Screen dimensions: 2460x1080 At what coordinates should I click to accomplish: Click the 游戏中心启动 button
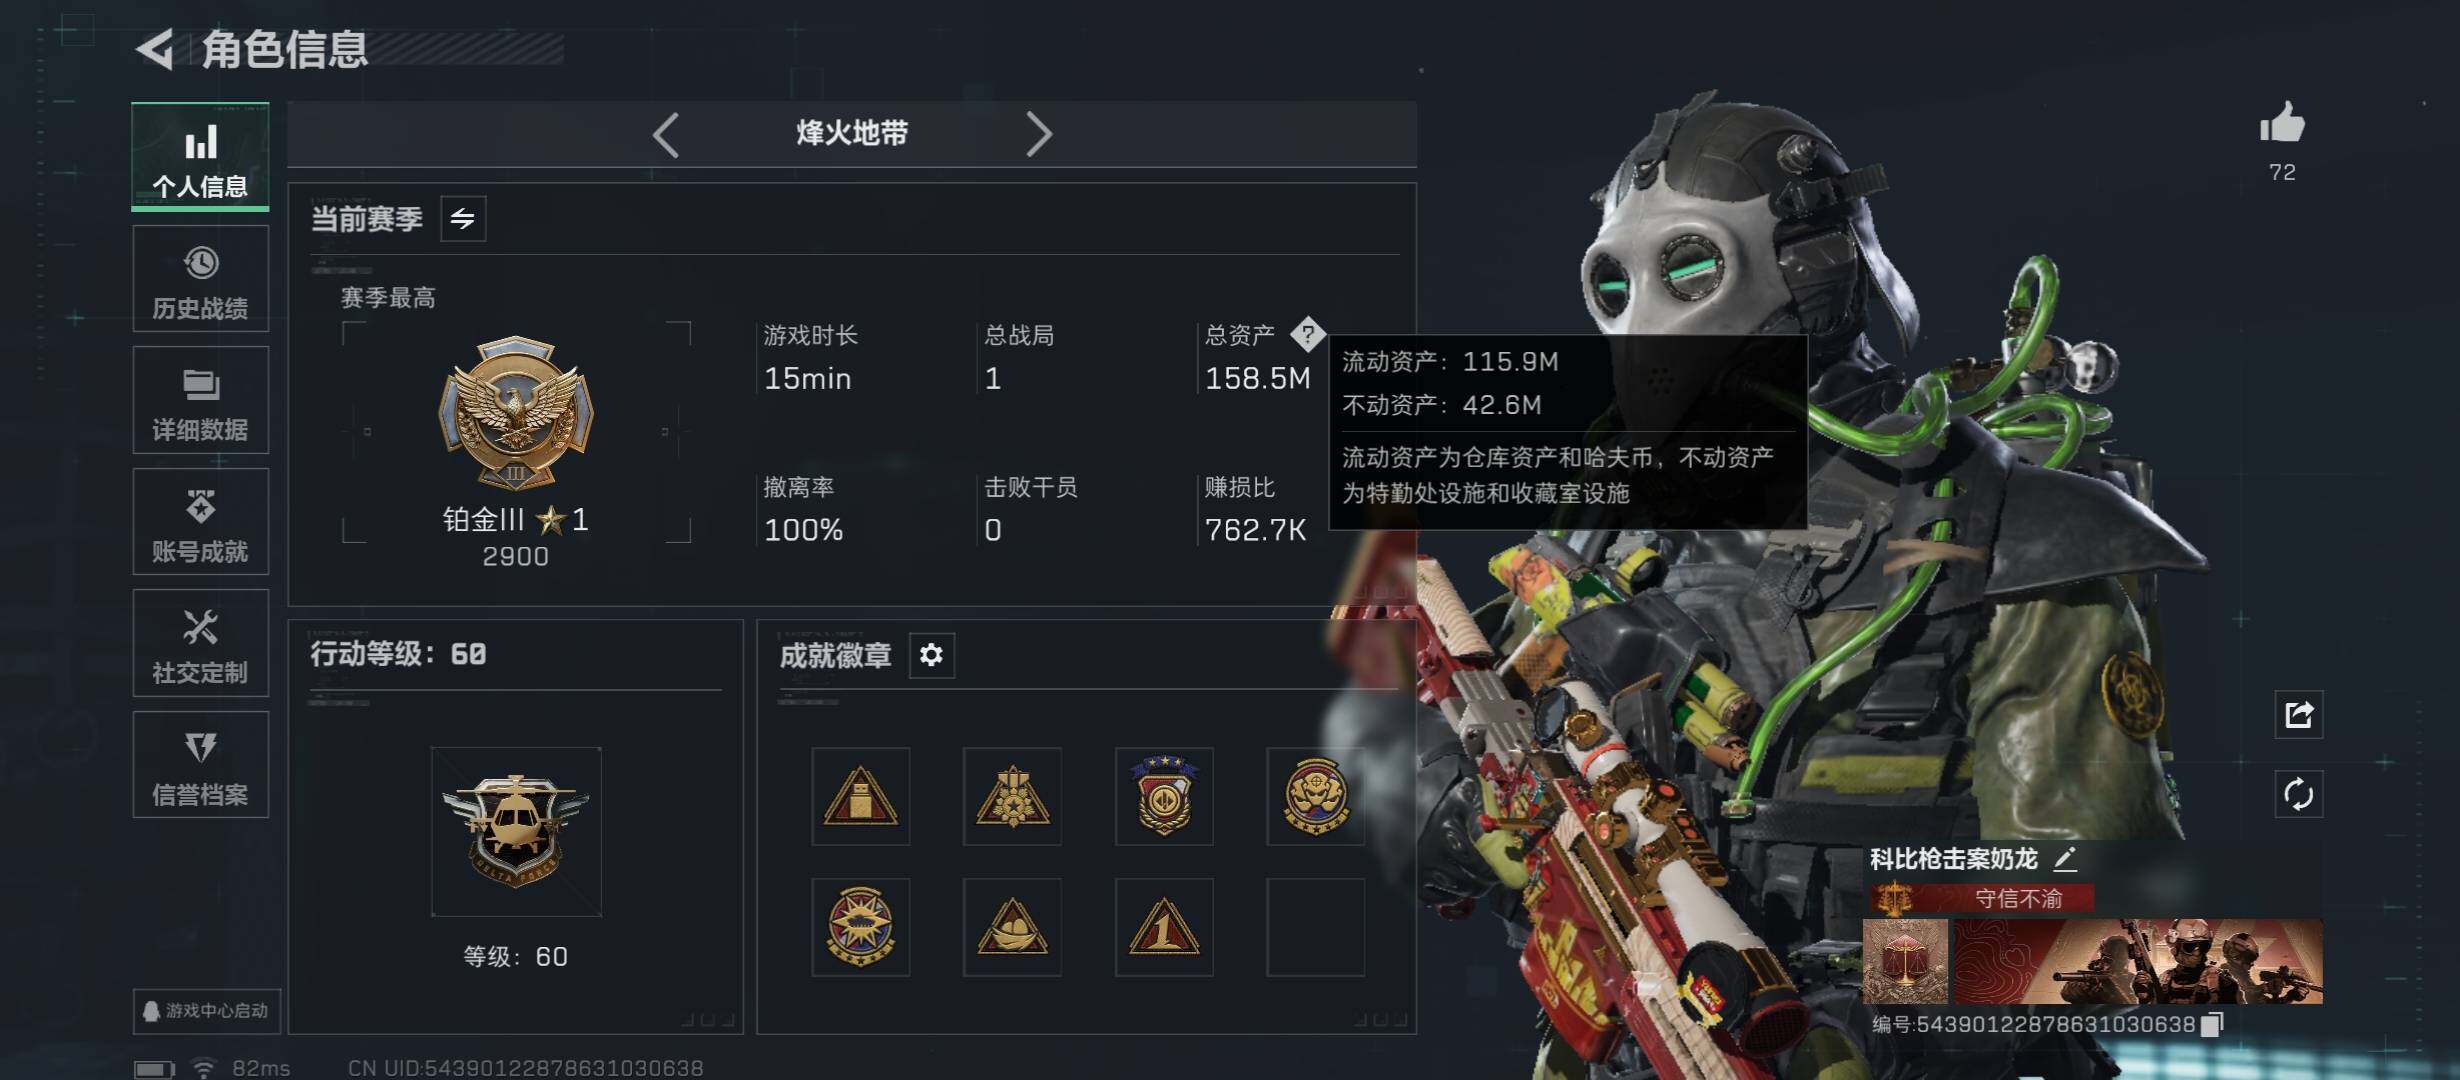206,1011
